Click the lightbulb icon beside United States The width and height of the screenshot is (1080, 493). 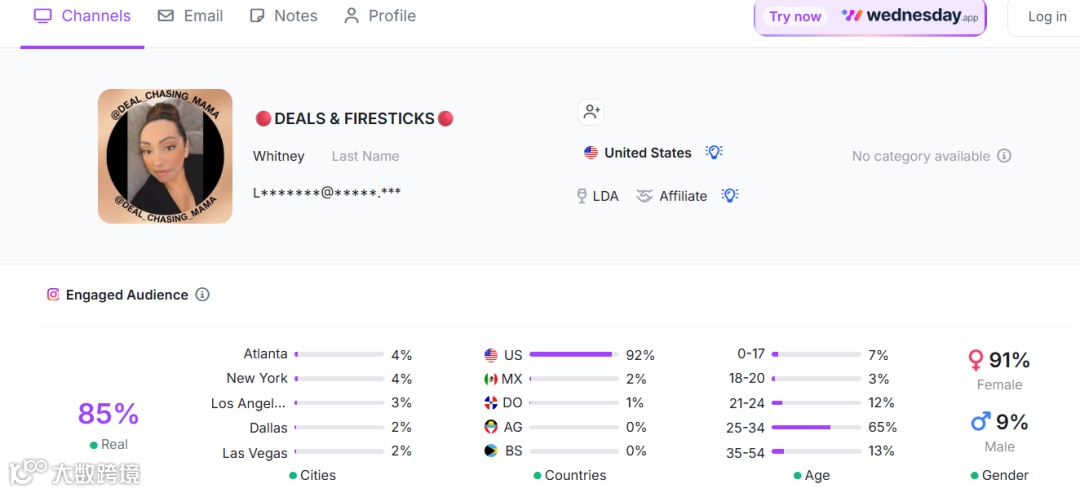(x=714, y=152)
